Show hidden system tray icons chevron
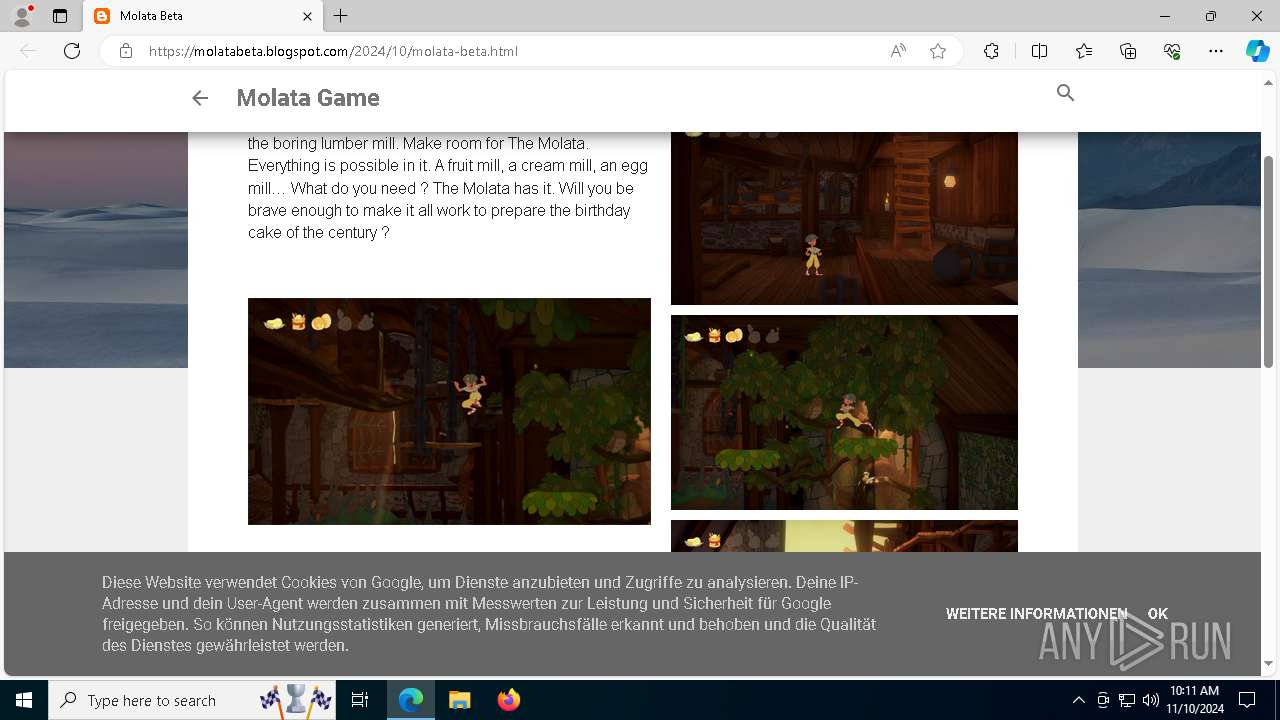1280x720 pixels. click(x=1078, y=700)
